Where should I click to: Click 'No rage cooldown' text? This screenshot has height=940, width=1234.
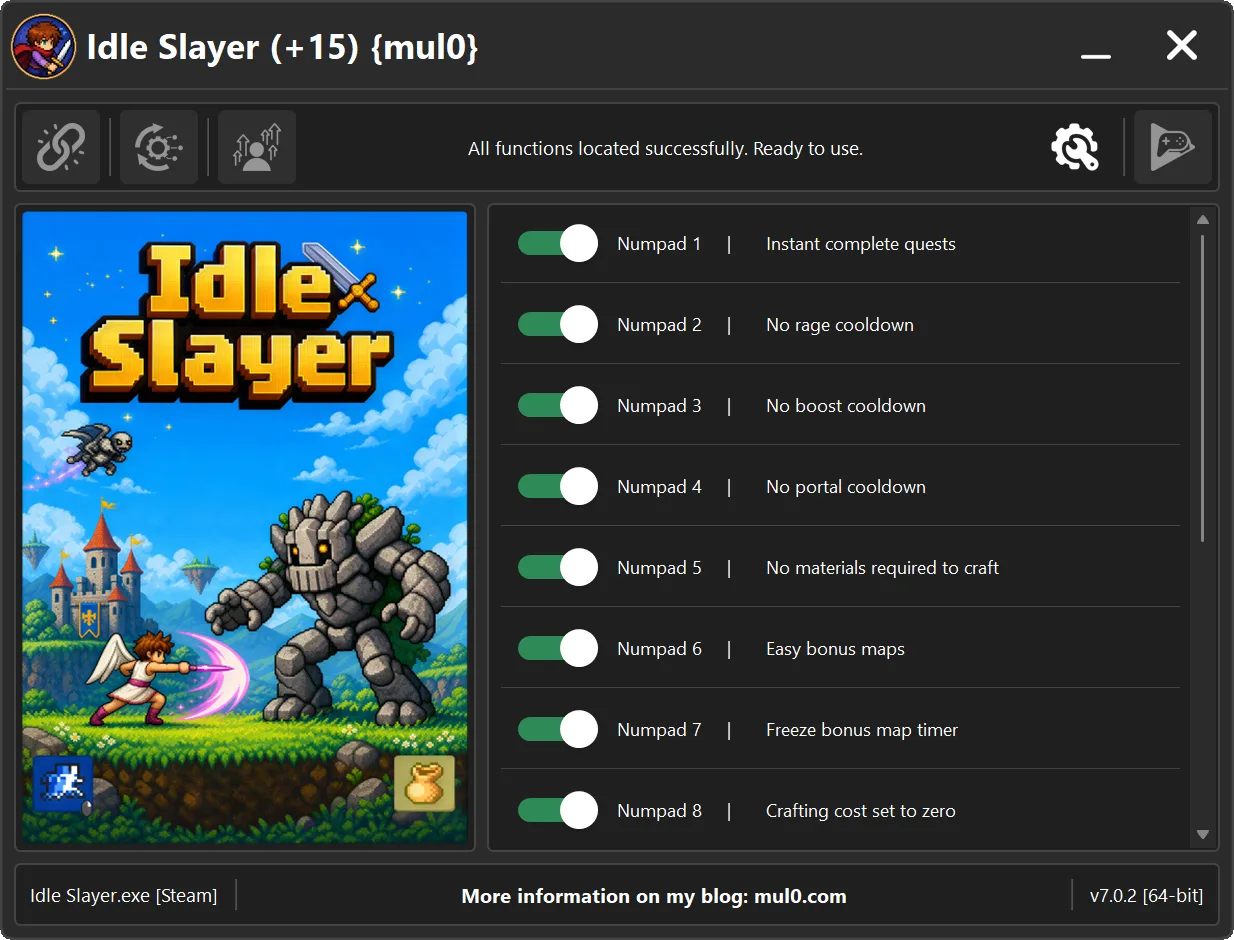[x=840, y=325]
